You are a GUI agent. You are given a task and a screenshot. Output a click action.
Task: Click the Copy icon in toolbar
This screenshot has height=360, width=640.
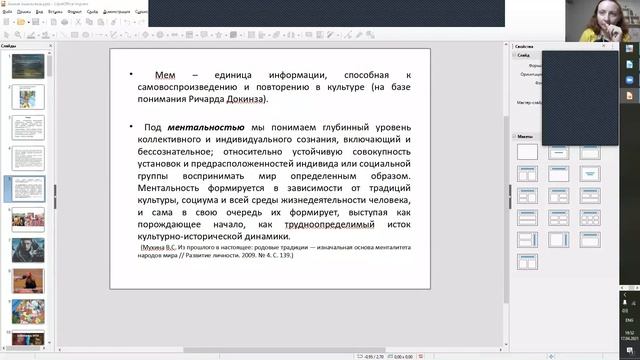pyautogui.click(x=89, y=22)
